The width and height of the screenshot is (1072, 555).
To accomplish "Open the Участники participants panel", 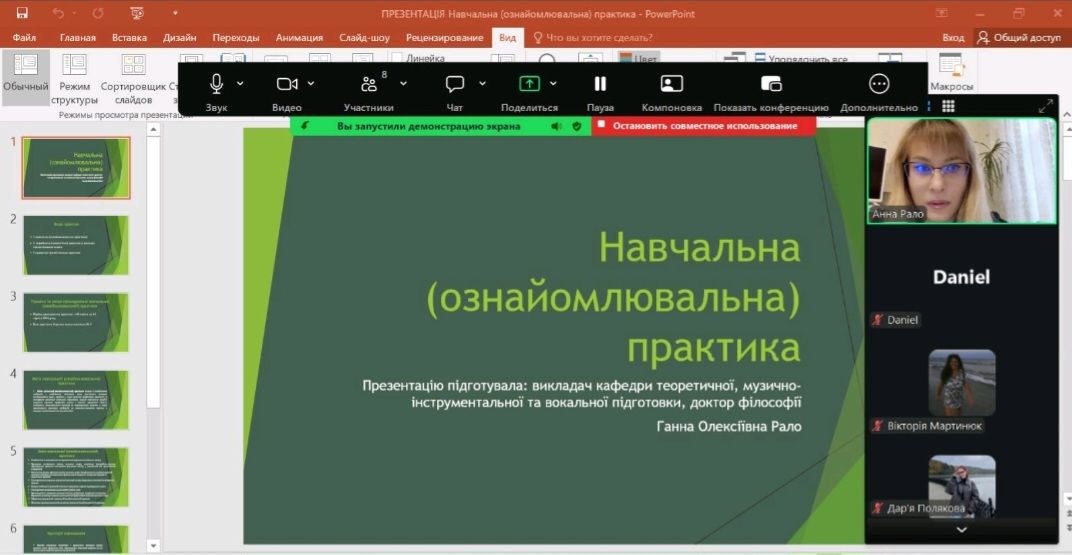I will pos(369,84).
